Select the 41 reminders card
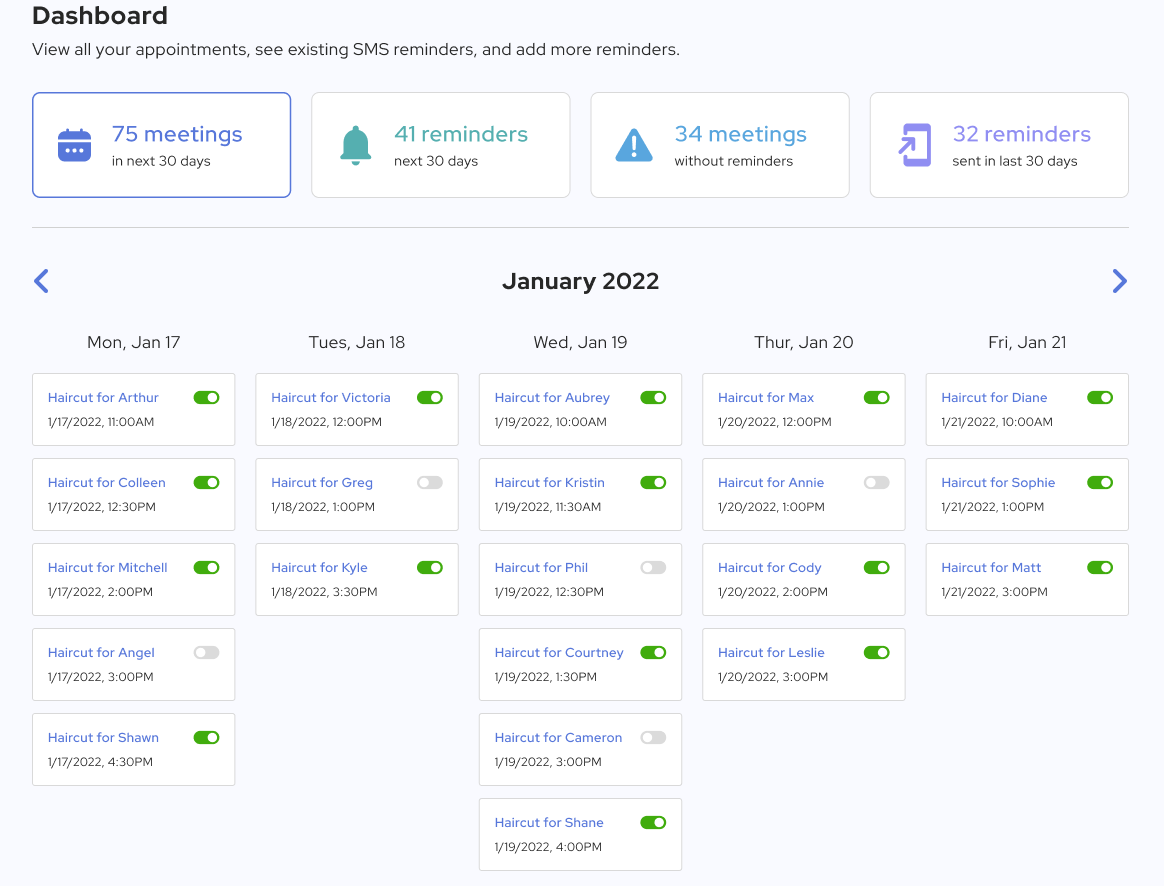 440,145
